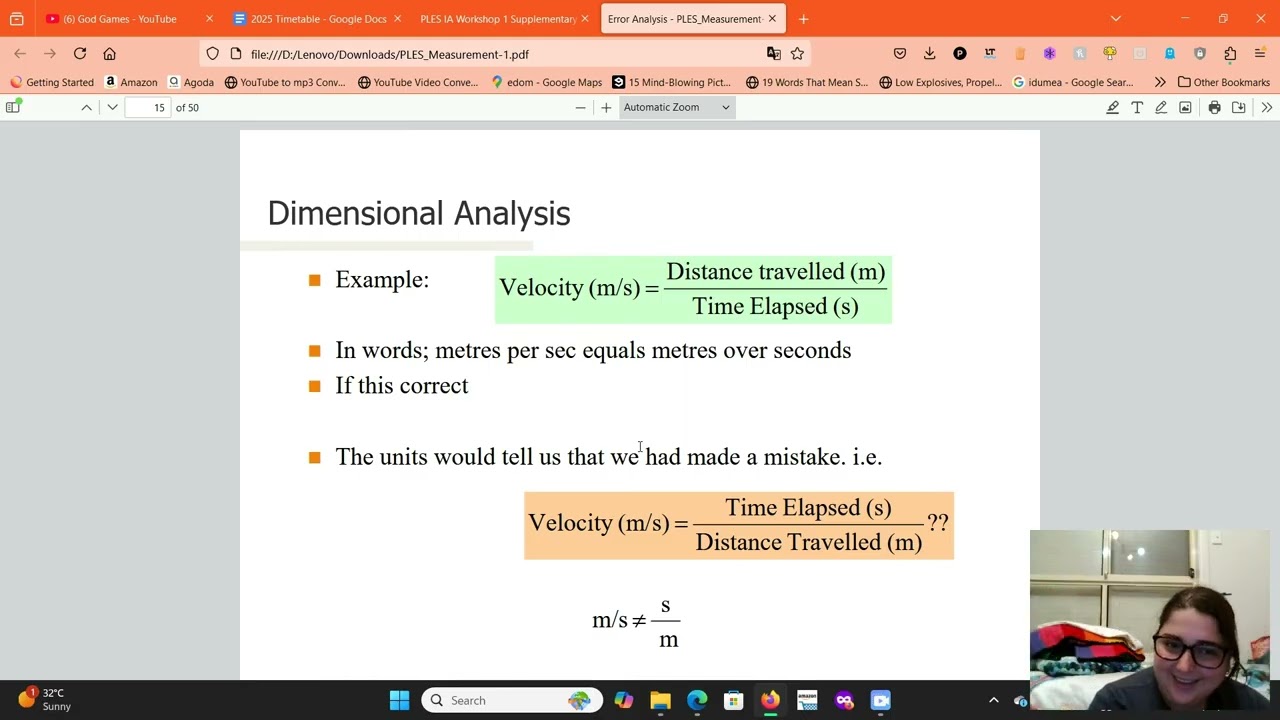
Task: Select the PDF highlight tool
Action: tap(1112, 107)
